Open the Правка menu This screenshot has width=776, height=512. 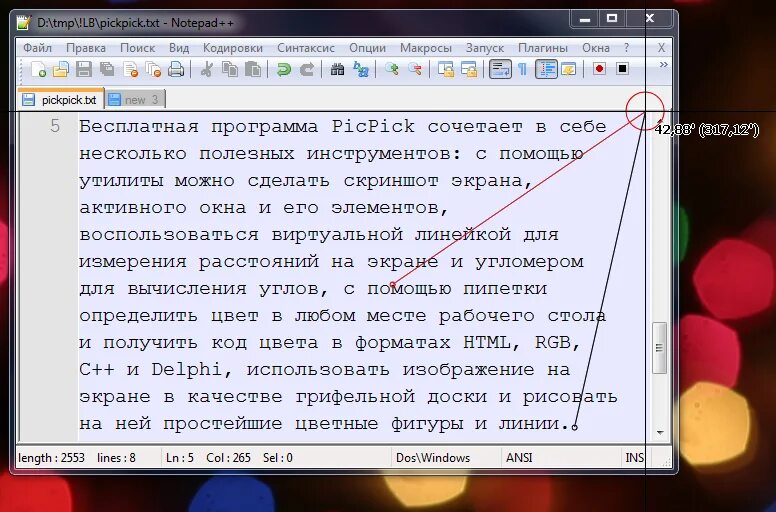coord(86,48)
